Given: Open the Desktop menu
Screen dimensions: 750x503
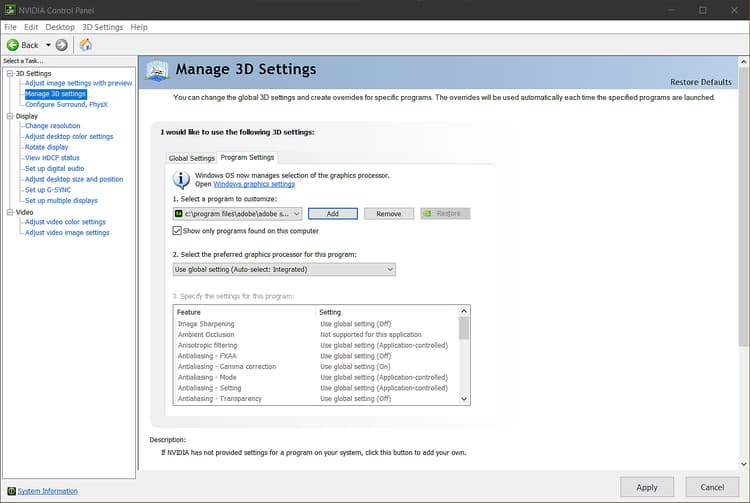Looking at the screenshot, I should (x=60, y=27).
